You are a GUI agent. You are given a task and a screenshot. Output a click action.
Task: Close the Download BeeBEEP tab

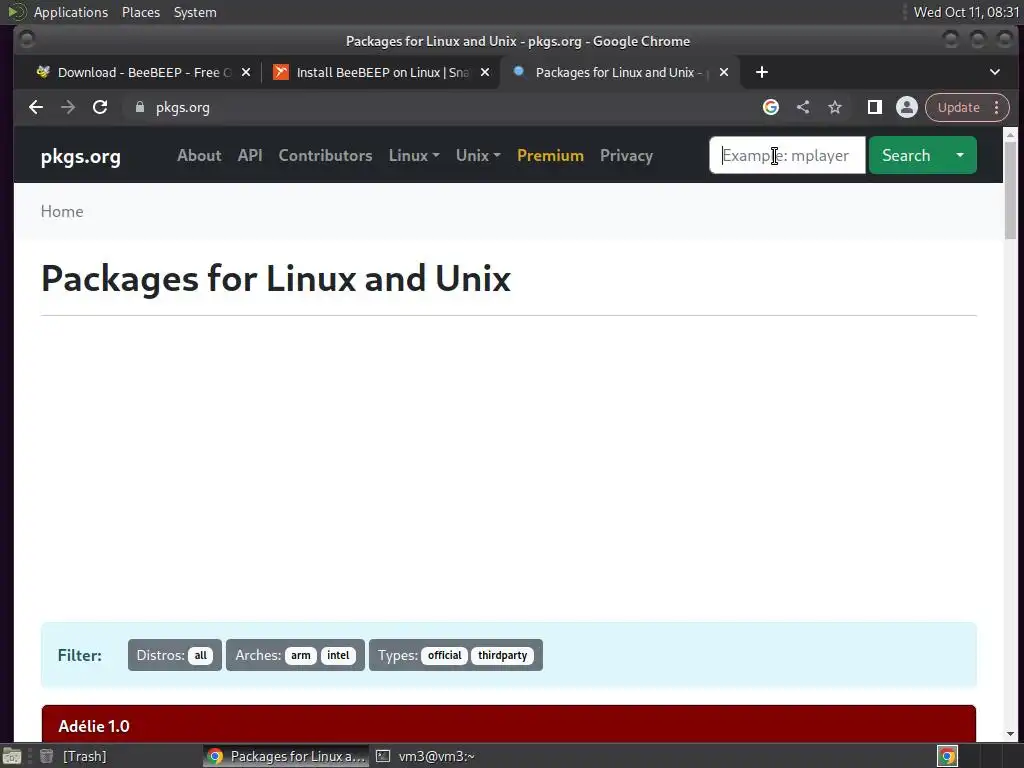tap(246, 72)
